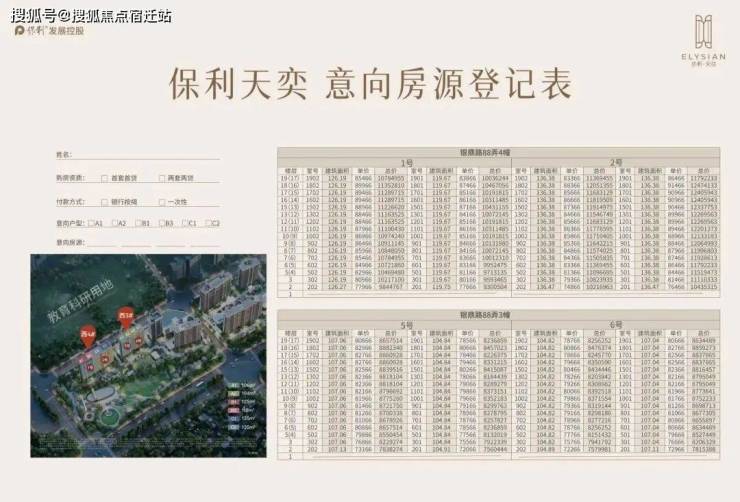Click the A1 green legend swatch

(234, 385)
